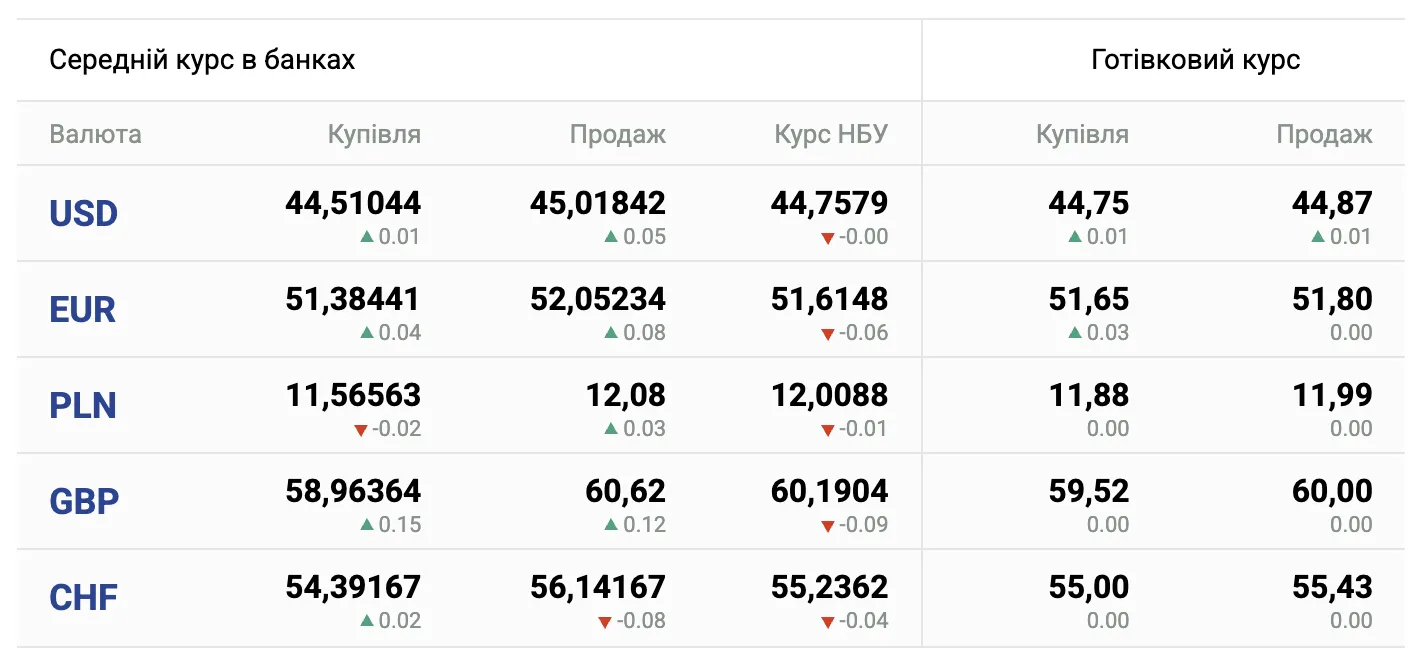Click the CHF cash buy value 55,00
This screenshot has height=654, width=1420.
coord(1089,588)
